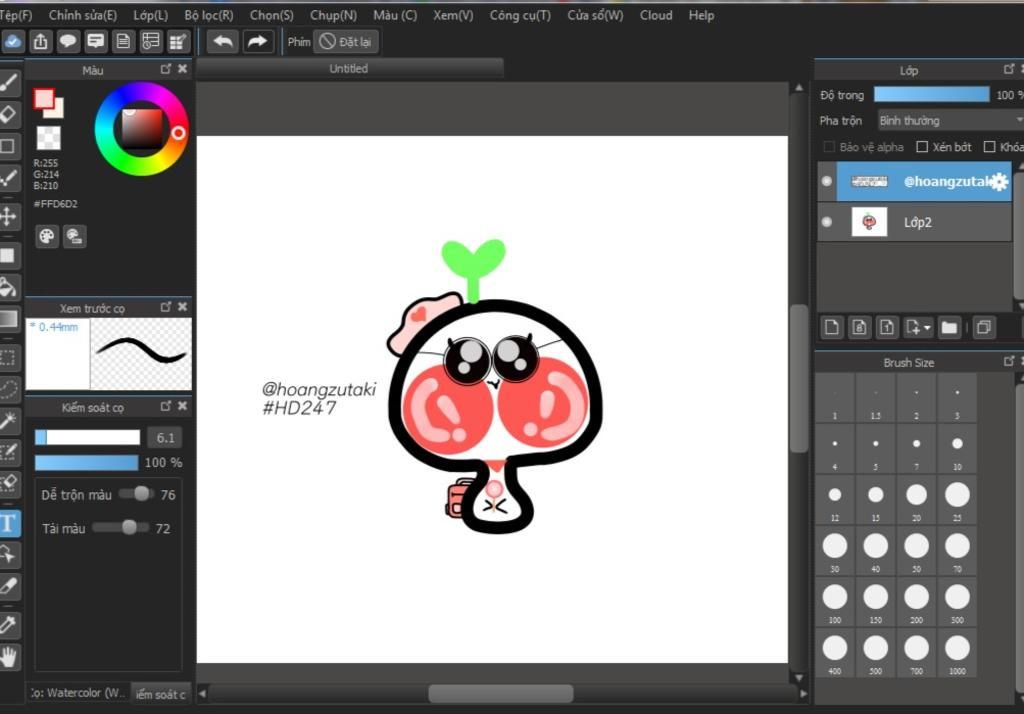The image size is (1024, 714).
Task: Choose brush size 10 preset
Action: pyautogui.click(x=957, y=447)
